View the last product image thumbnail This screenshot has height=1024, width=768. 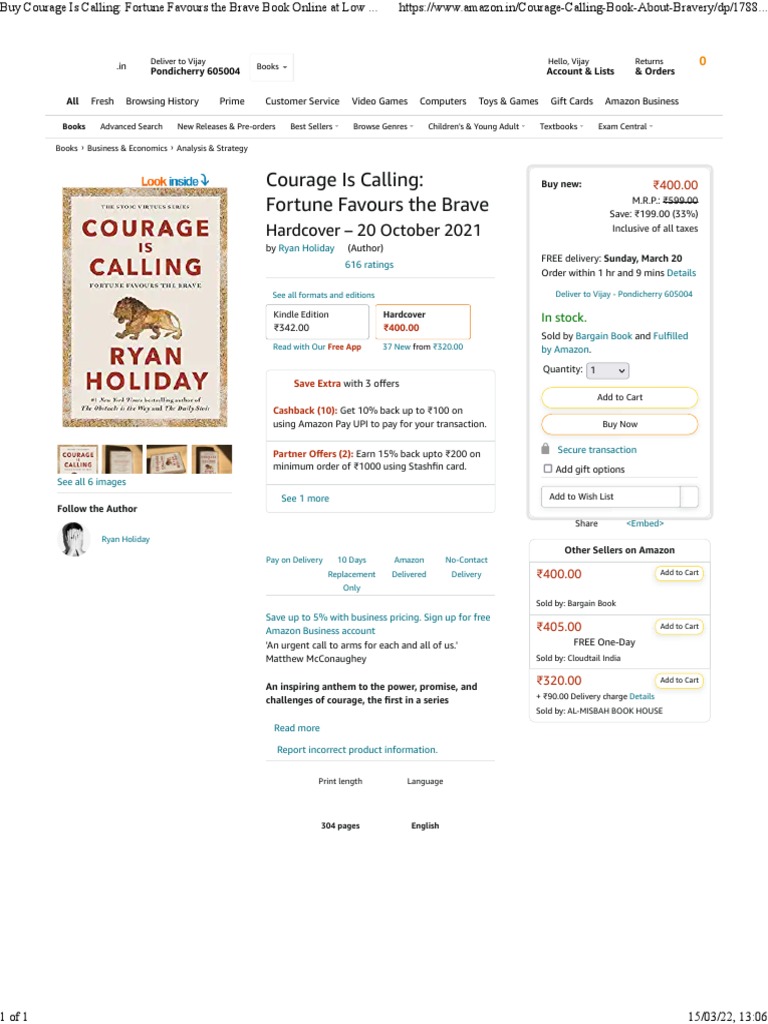(x=212, y=459)
